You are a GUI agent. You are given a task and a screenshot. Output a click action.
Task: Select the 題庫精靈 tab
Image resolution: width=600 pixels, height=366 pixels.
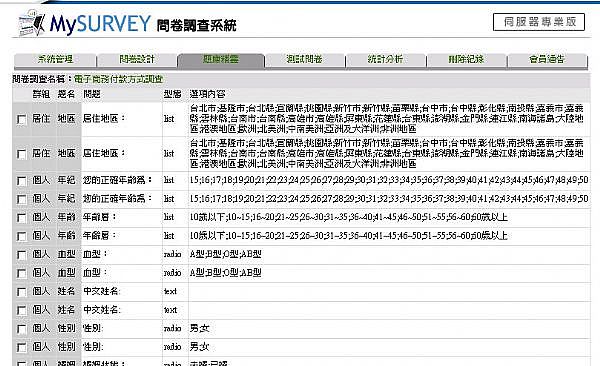(221, 60)
